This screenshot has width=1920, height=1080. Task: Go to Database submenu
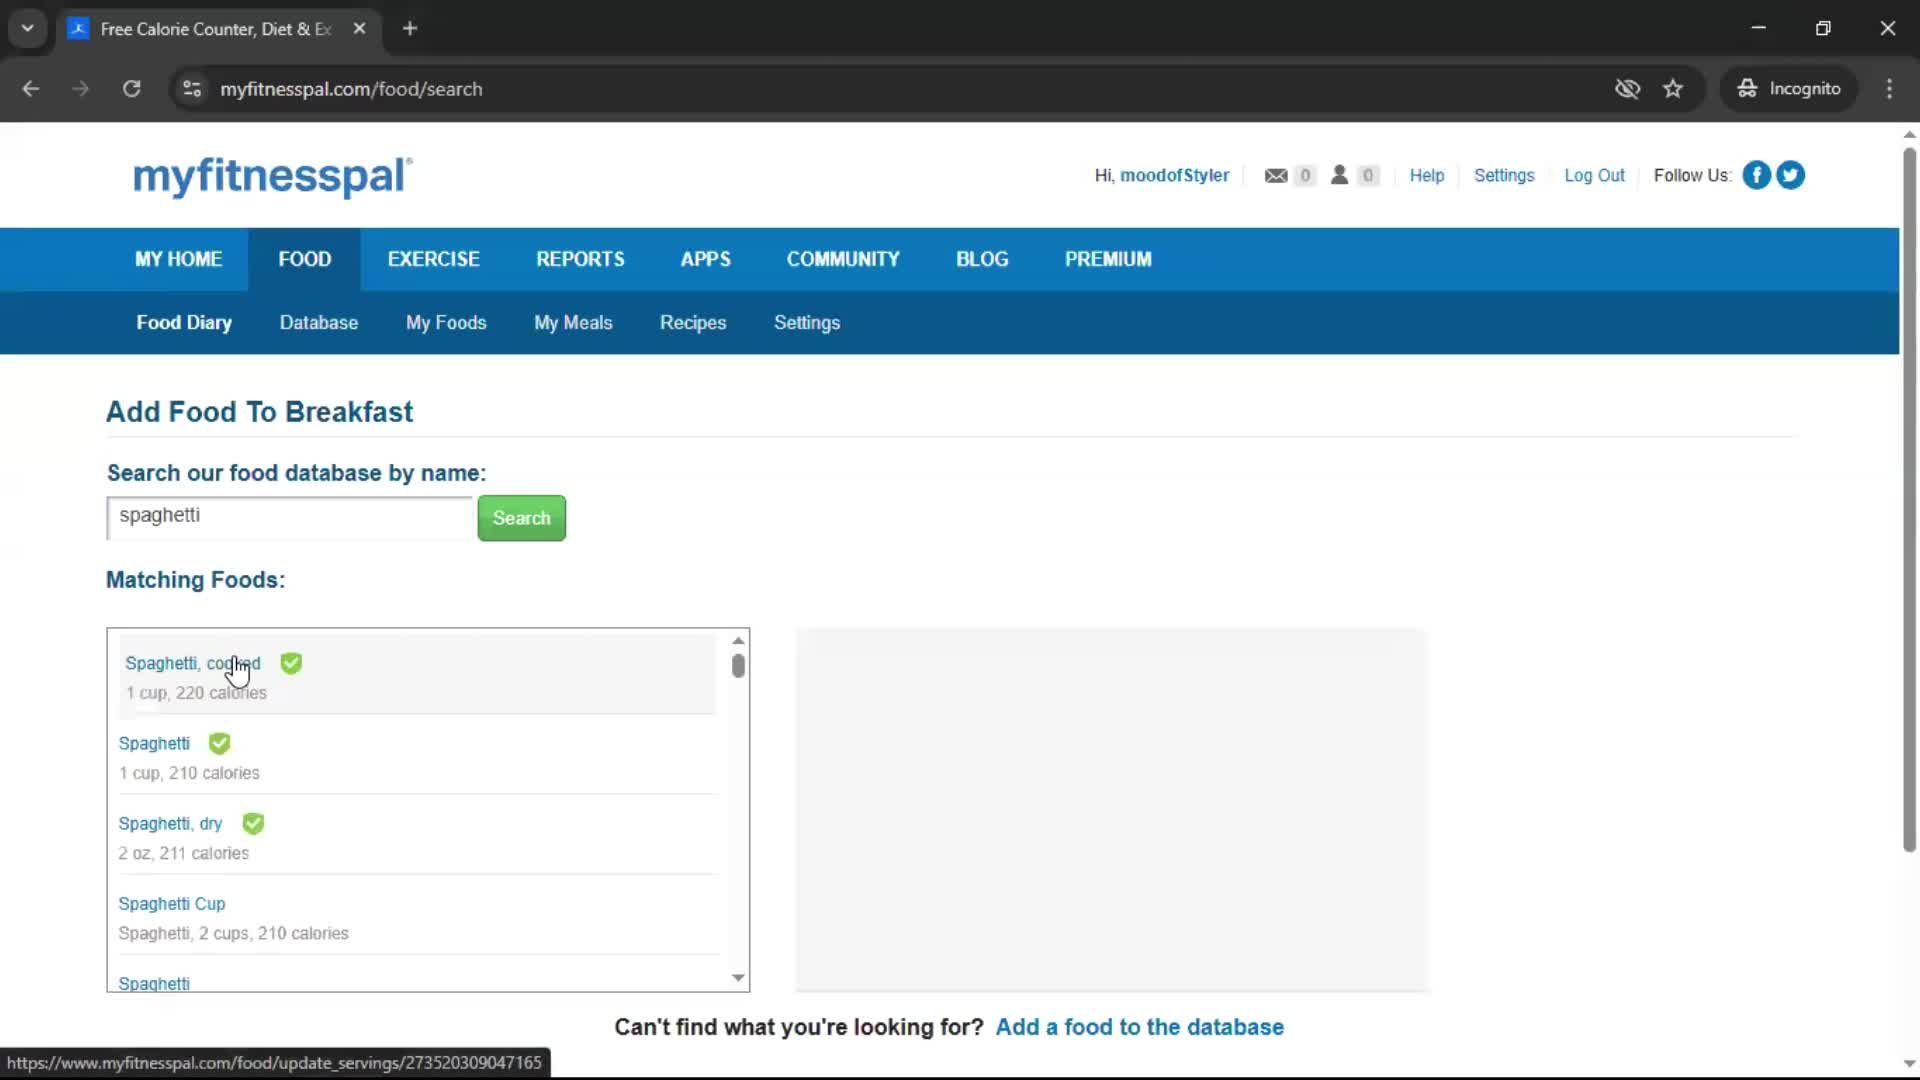319,323
